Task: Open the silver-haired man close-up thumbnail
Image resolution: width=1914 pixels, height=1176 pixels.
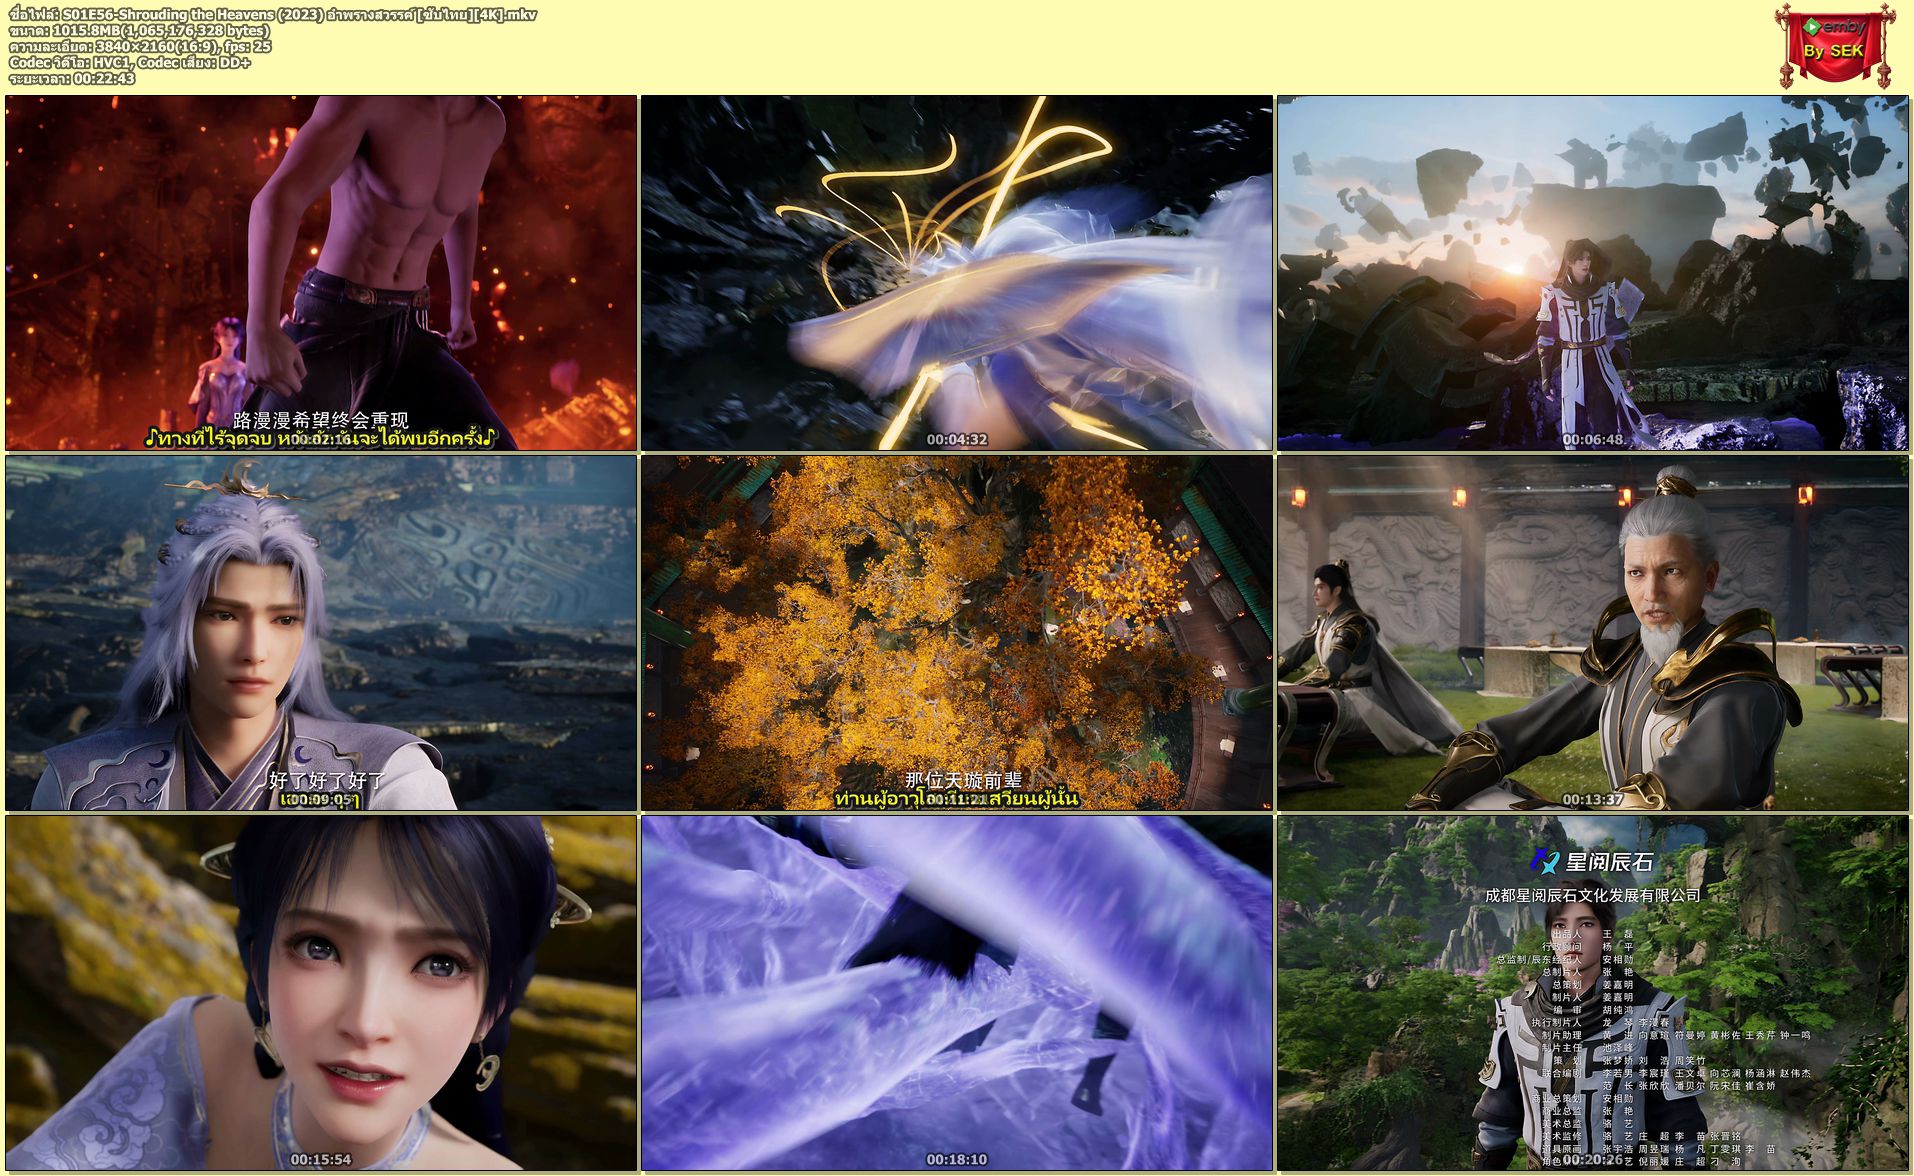Action: (x=321, y=633)
